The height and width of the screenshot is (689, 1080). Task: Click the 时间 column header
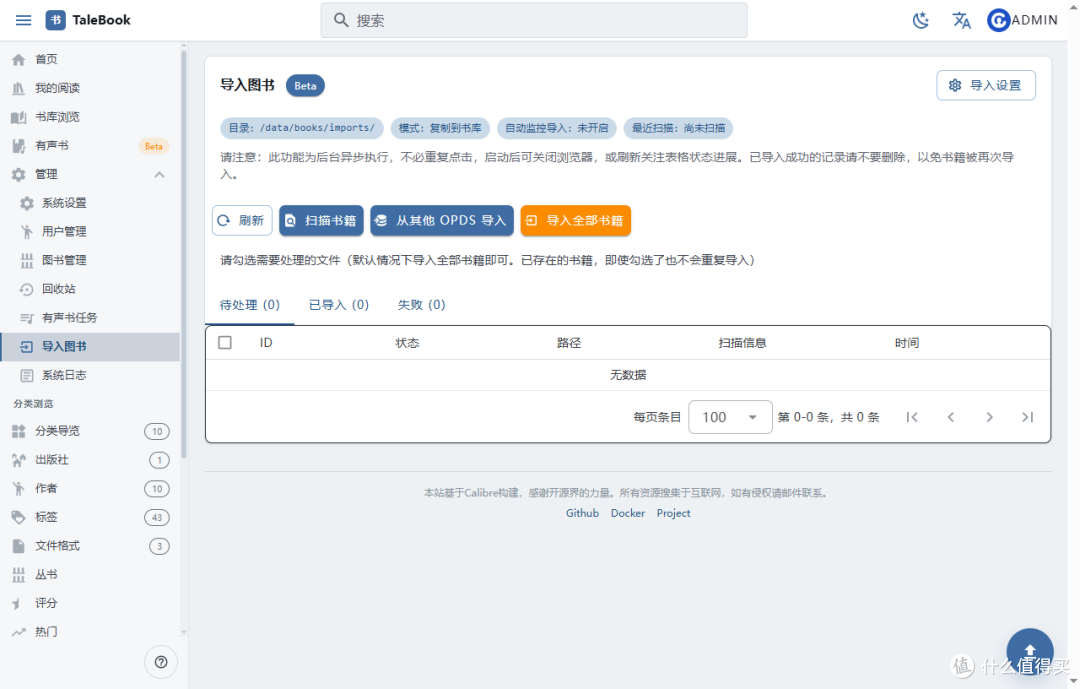pyautogui.click(x=907, y=343)
